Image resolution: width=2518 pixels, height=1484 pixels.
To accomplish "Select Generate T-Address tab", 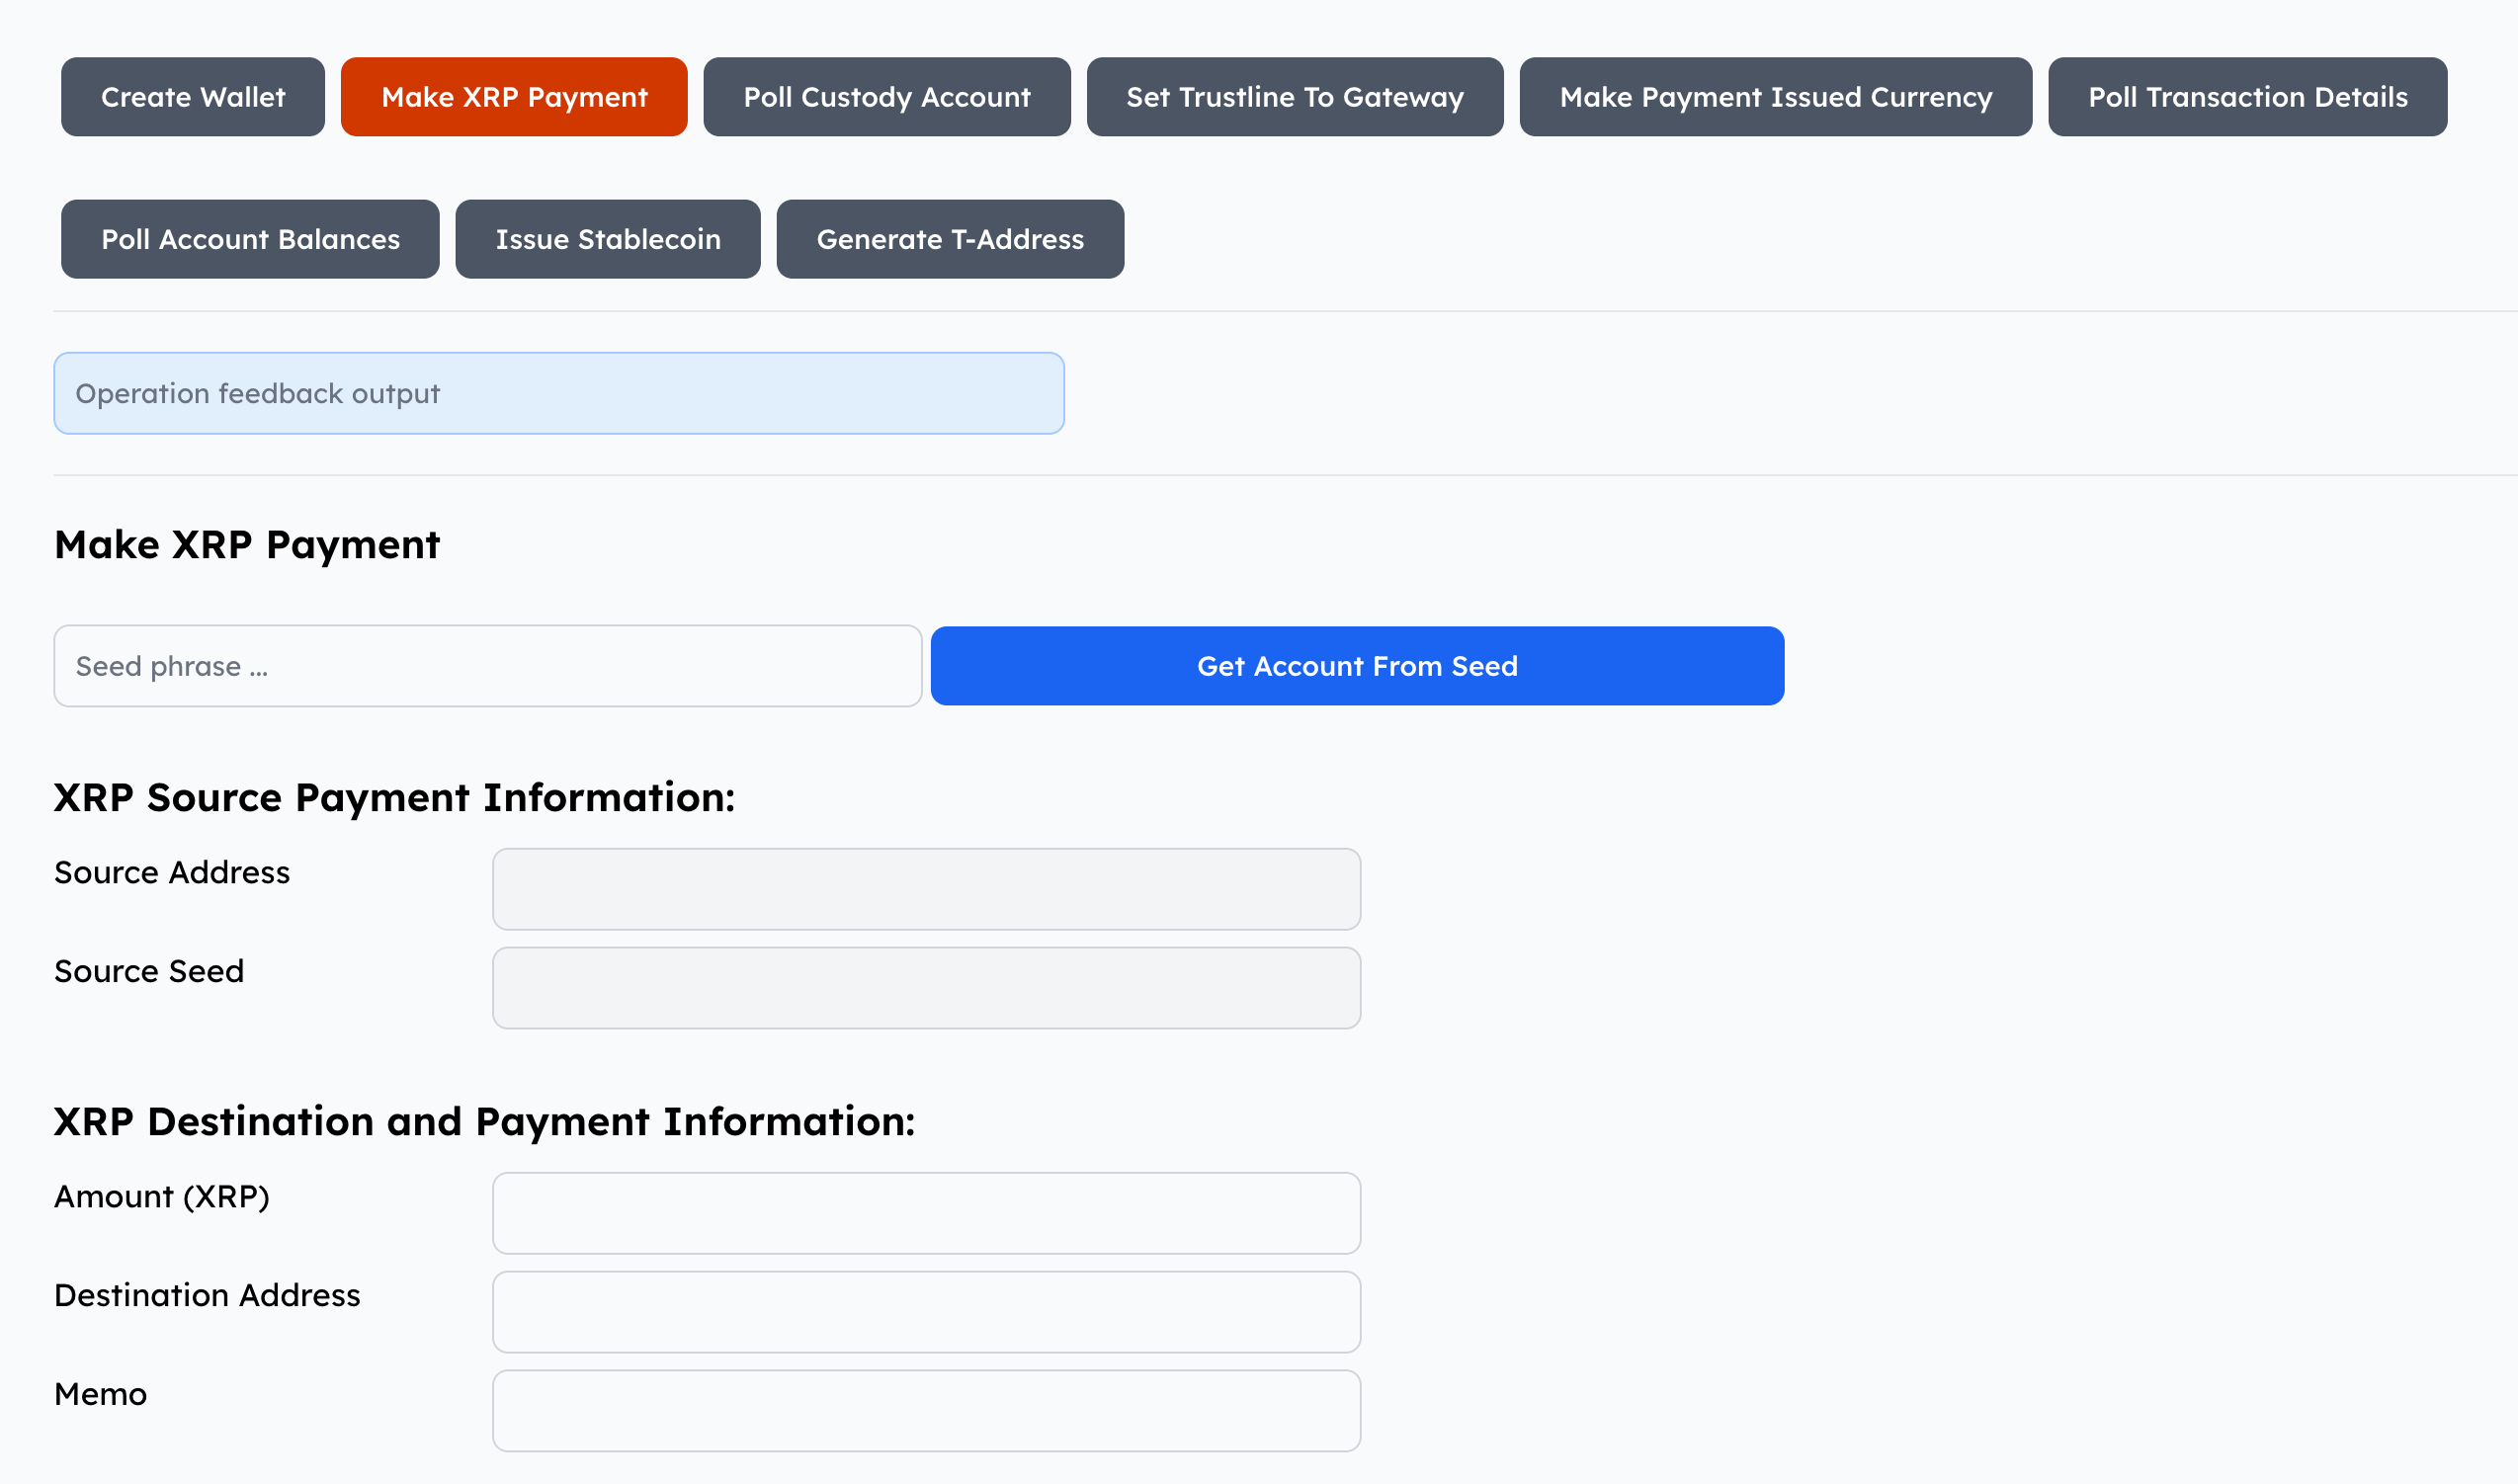I will [949, 239].
